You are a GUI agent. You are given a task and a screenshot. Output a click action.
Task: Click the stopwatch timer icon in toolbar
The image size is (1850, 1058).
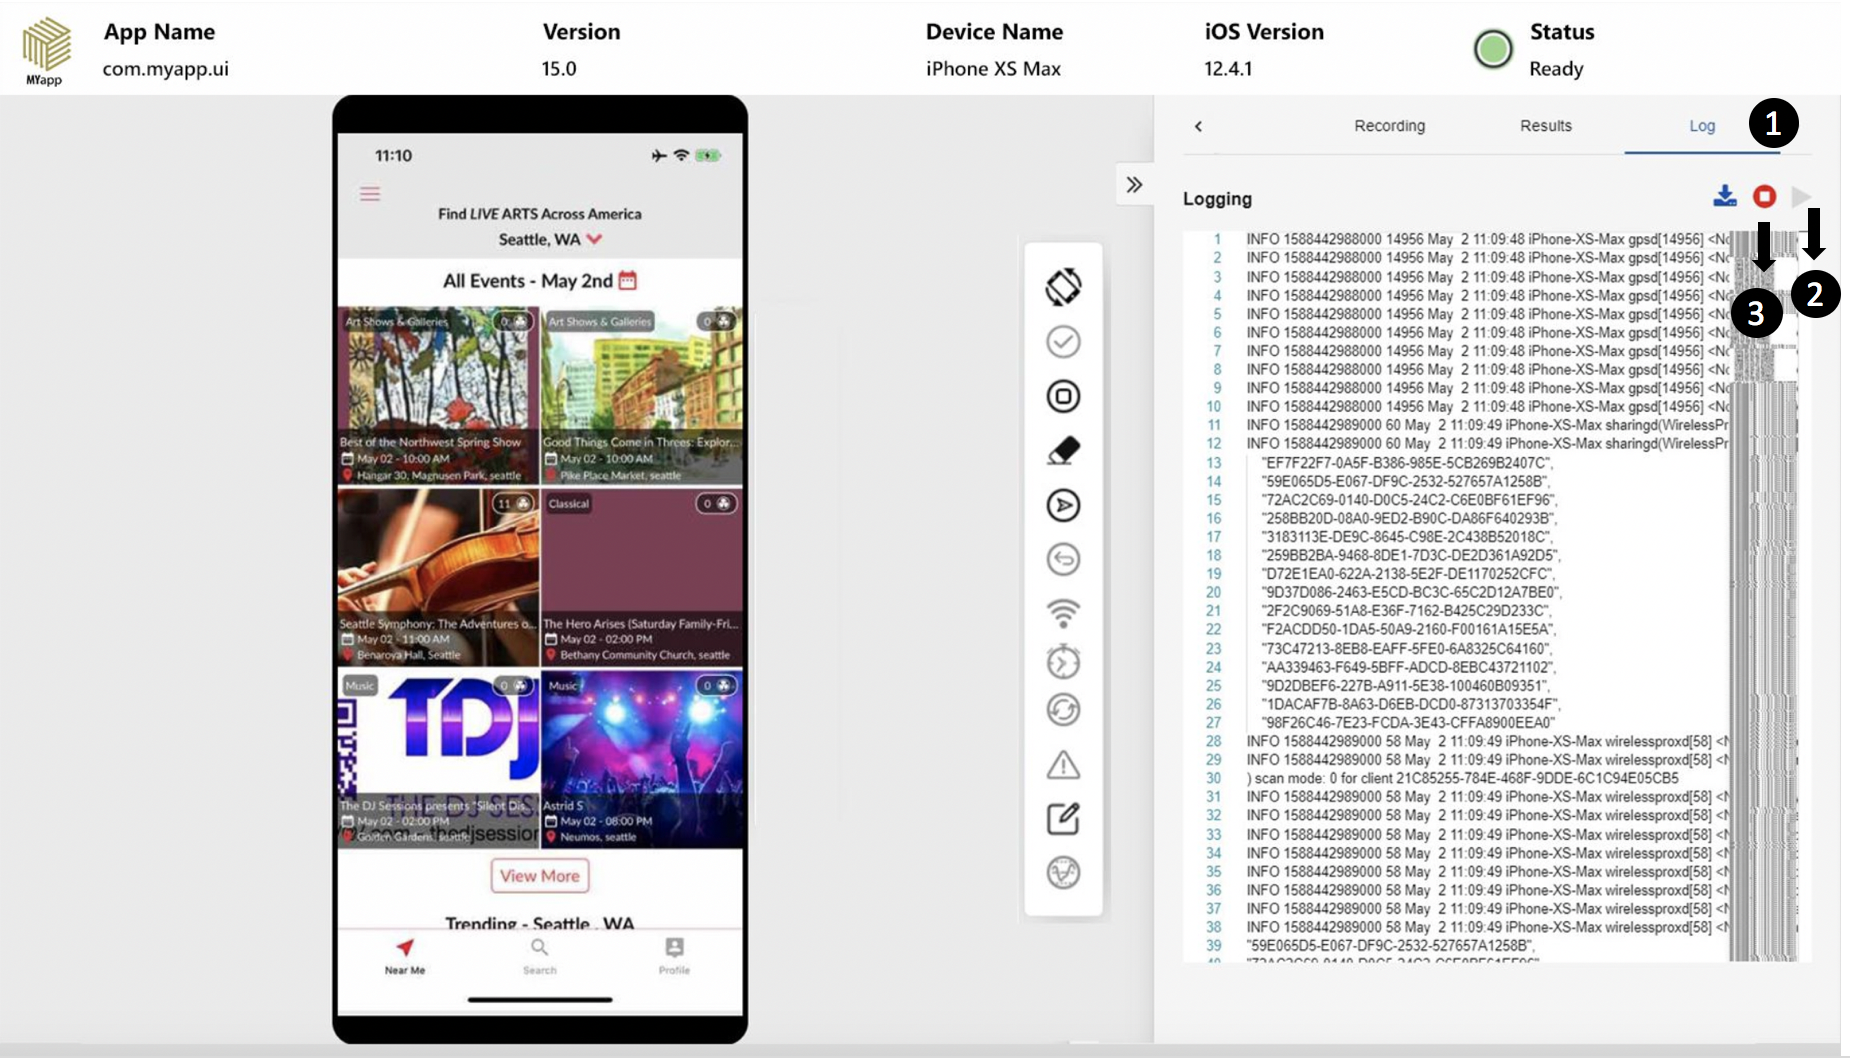click(1063, 661)
